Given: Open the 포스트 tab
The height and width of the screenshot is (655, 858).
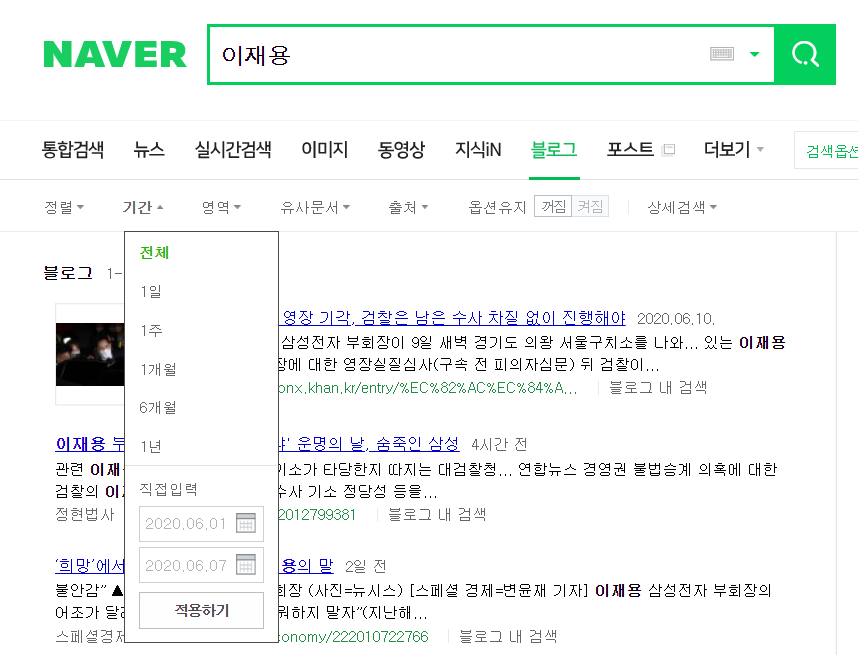Looking at the screenshot, I should click(630, 149).
